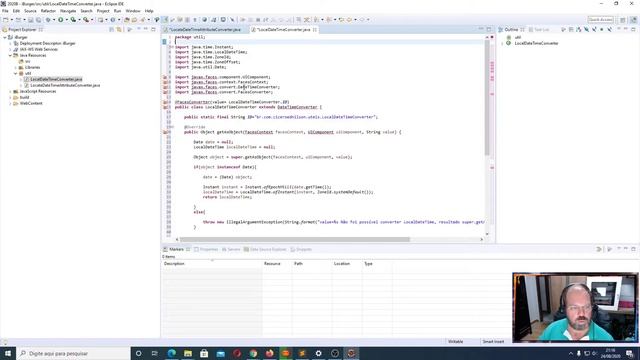The width and height of the screenshot is (640, 360).
Task: Click the Save All toolbar icon
Action: (38, 20)
